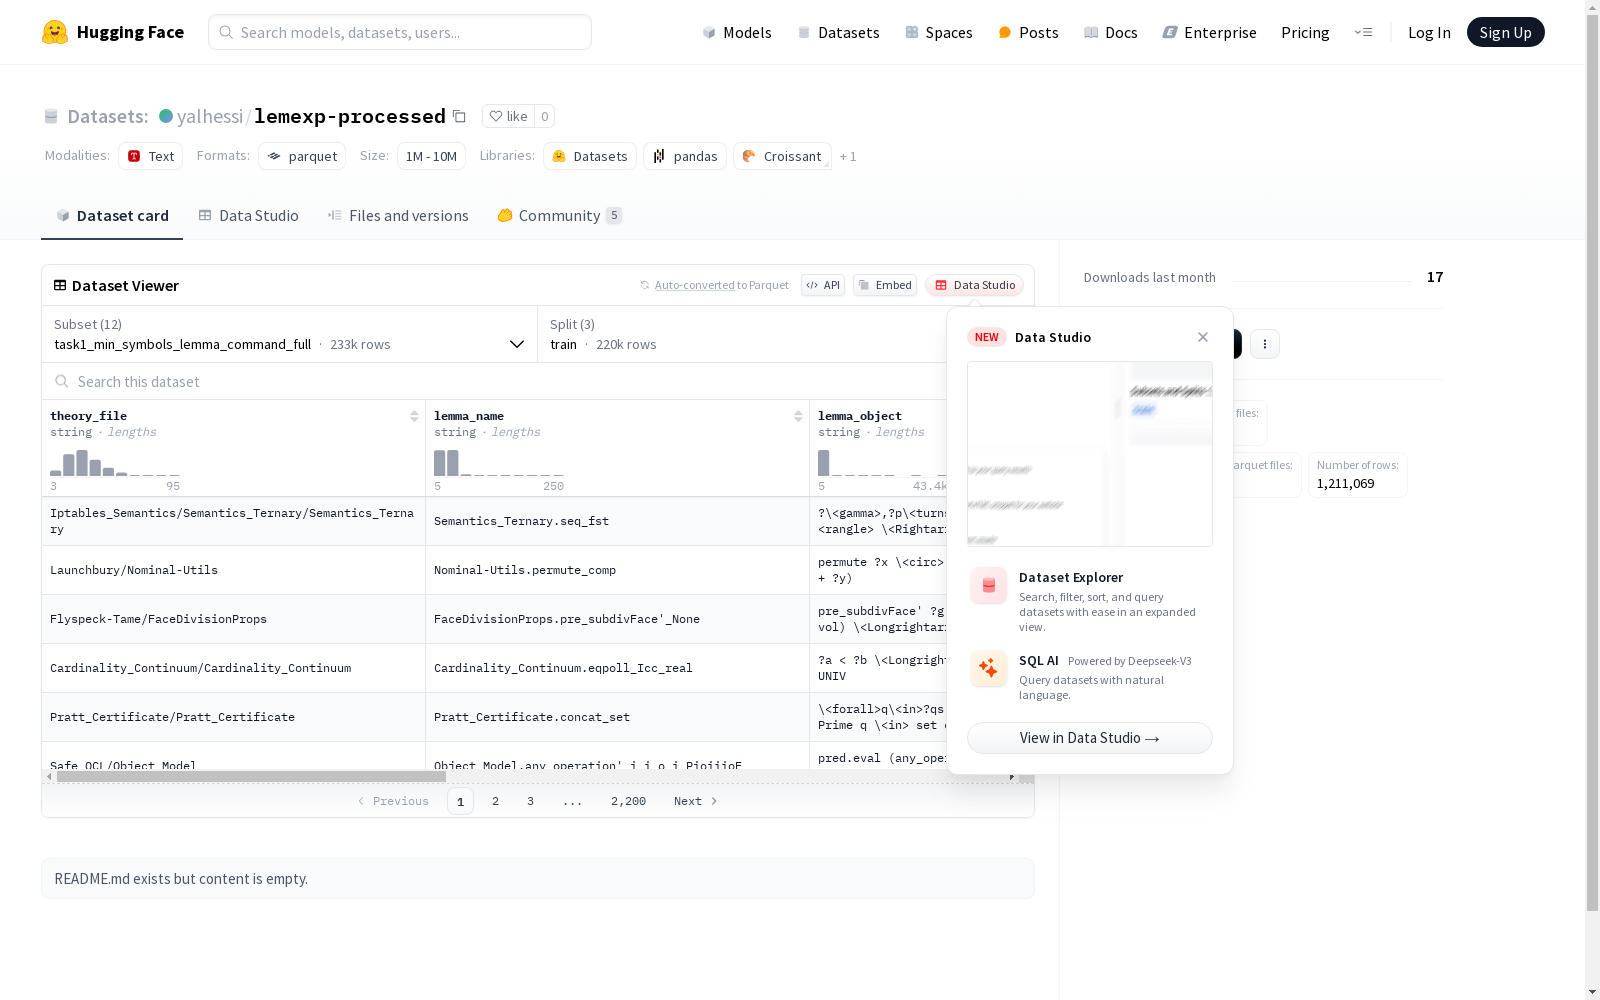Click the like heart button
The height and width of the screenshot is (1000, 1600).
pyautogui.click(x=508, y=116)
